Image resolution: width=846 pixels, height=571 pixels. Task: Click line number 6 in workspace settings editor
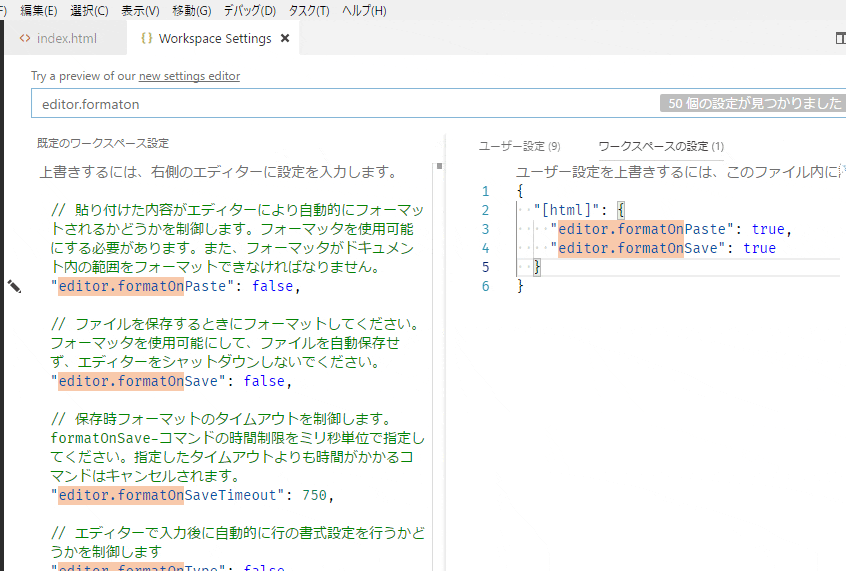(x=486, y=286)
